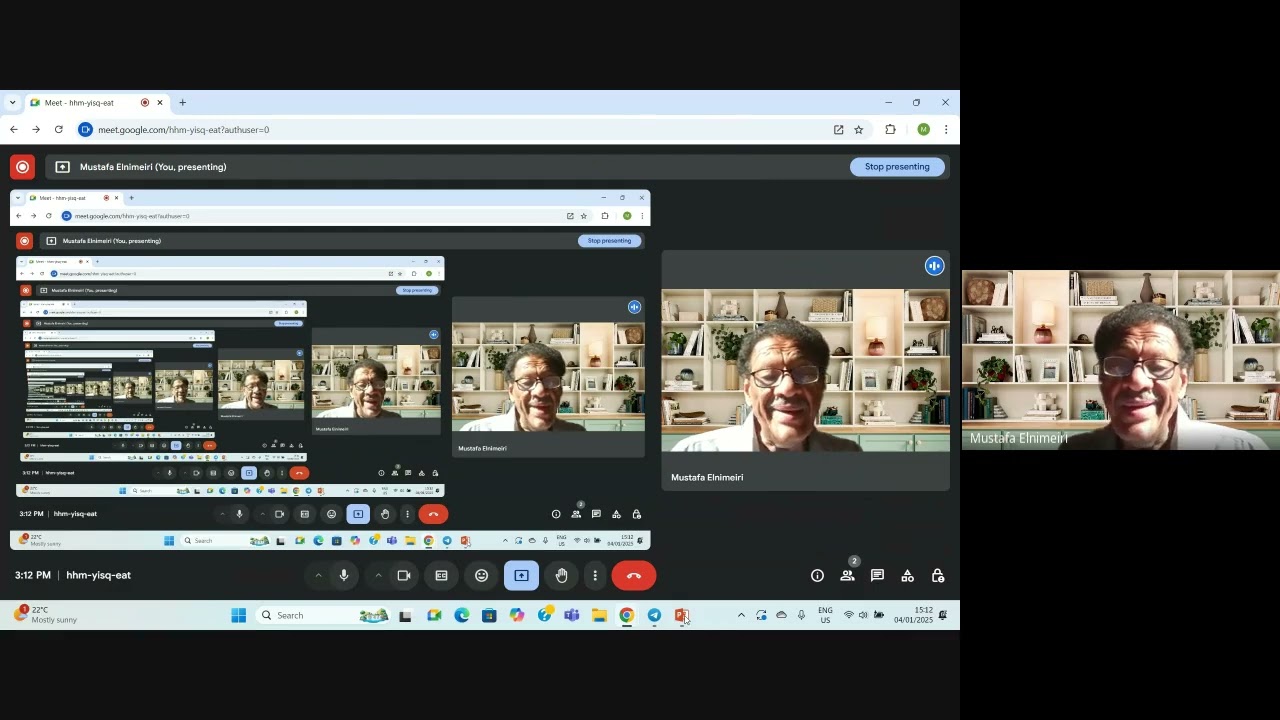
Task: Toggle the camera in Meet controls
Action: (x=404, y=576)
